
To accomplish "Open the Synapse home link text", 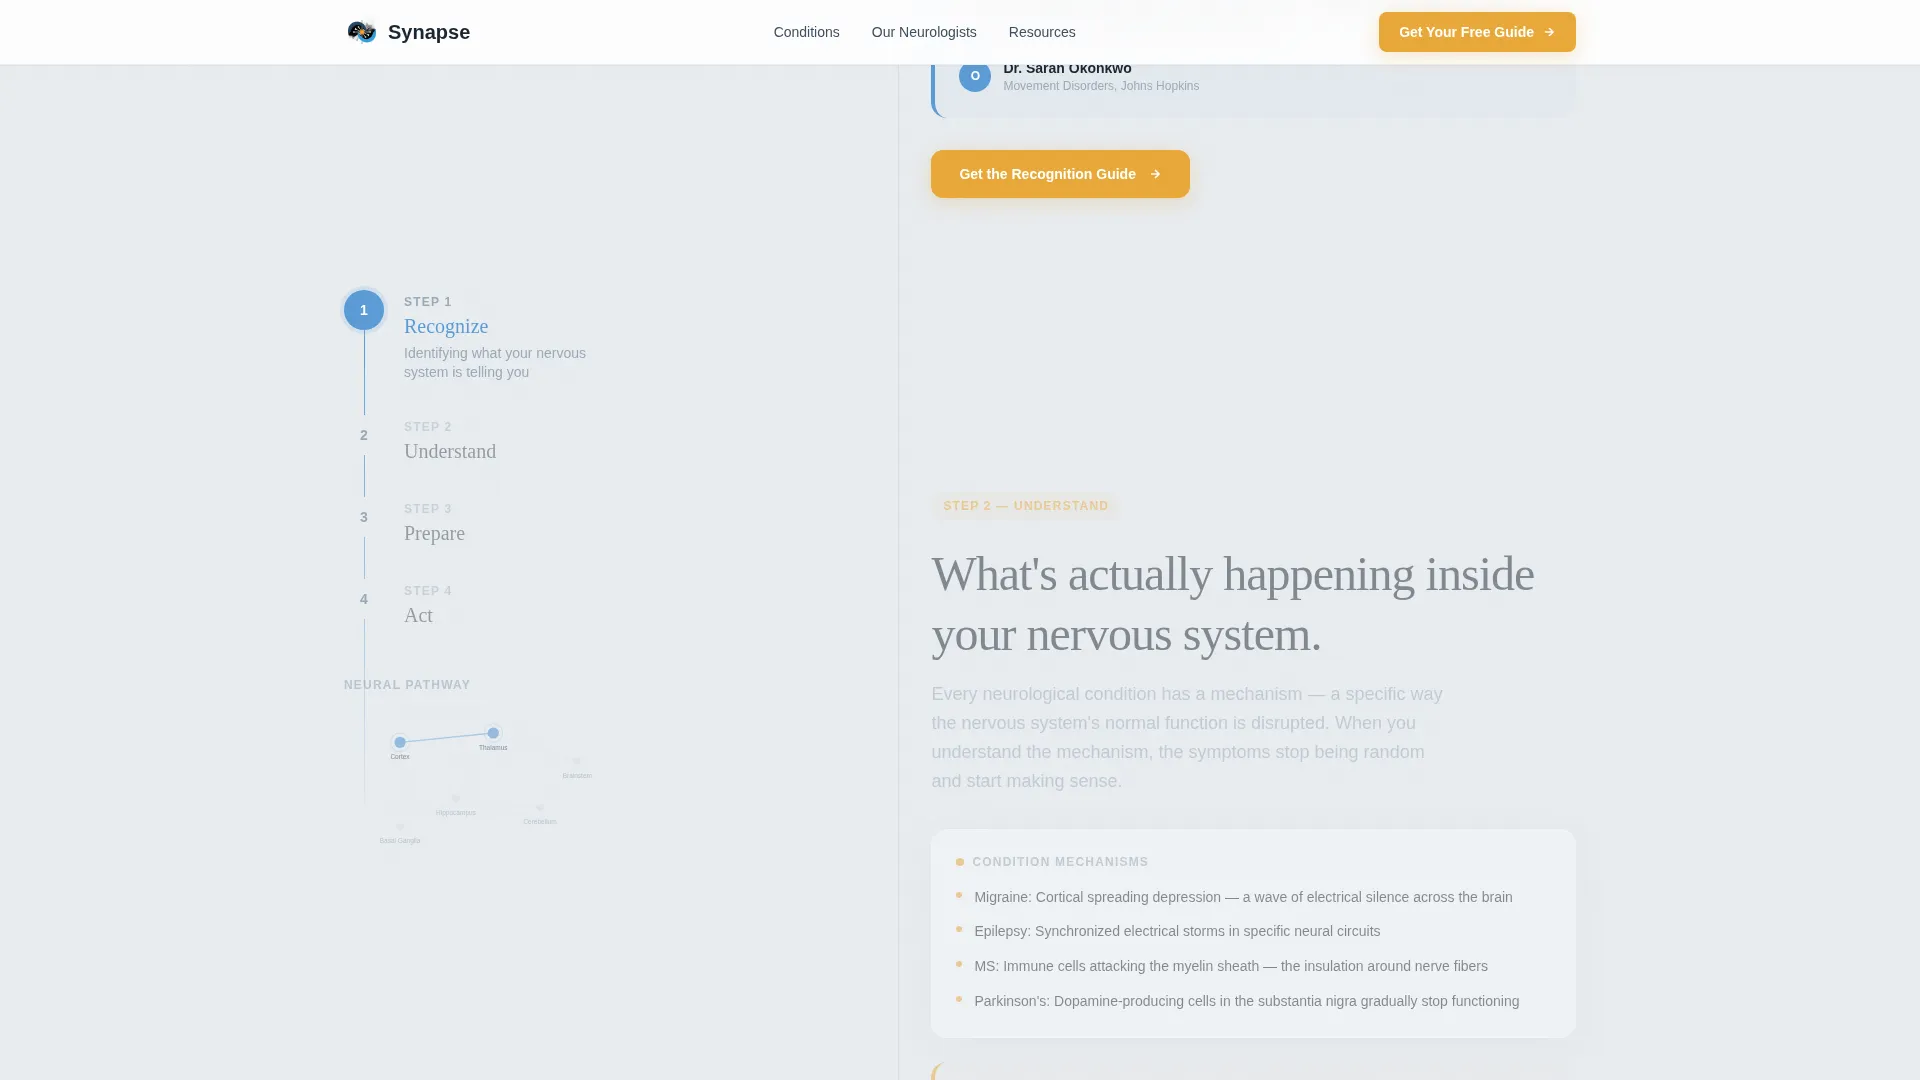I will pyautogui.click(x=428, y=32).
